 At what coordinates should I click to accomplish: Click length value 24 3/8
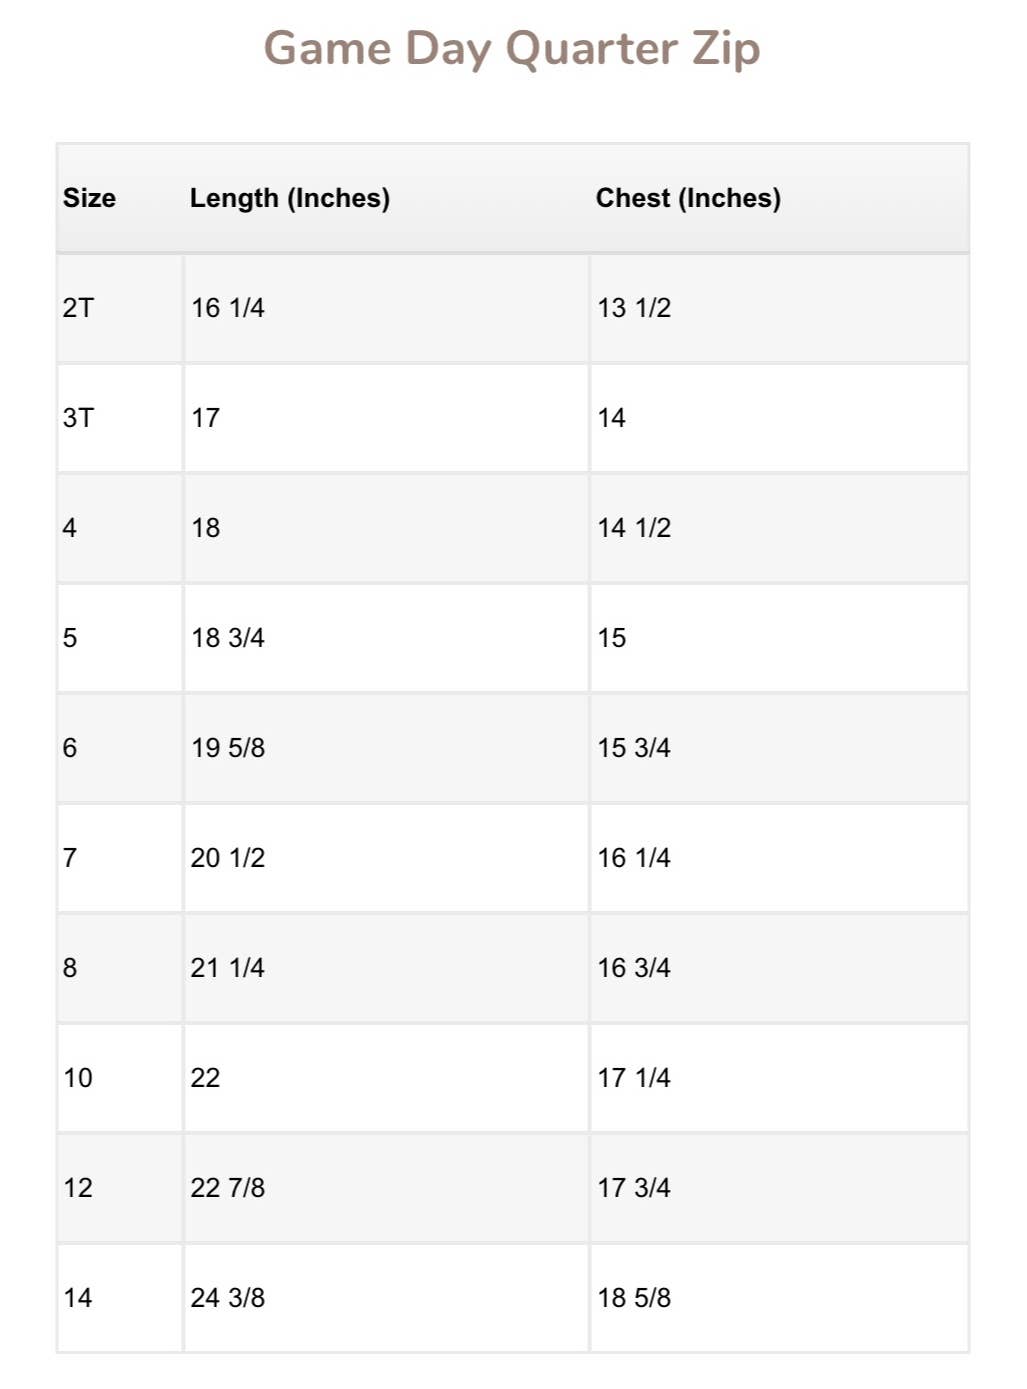228,1298
